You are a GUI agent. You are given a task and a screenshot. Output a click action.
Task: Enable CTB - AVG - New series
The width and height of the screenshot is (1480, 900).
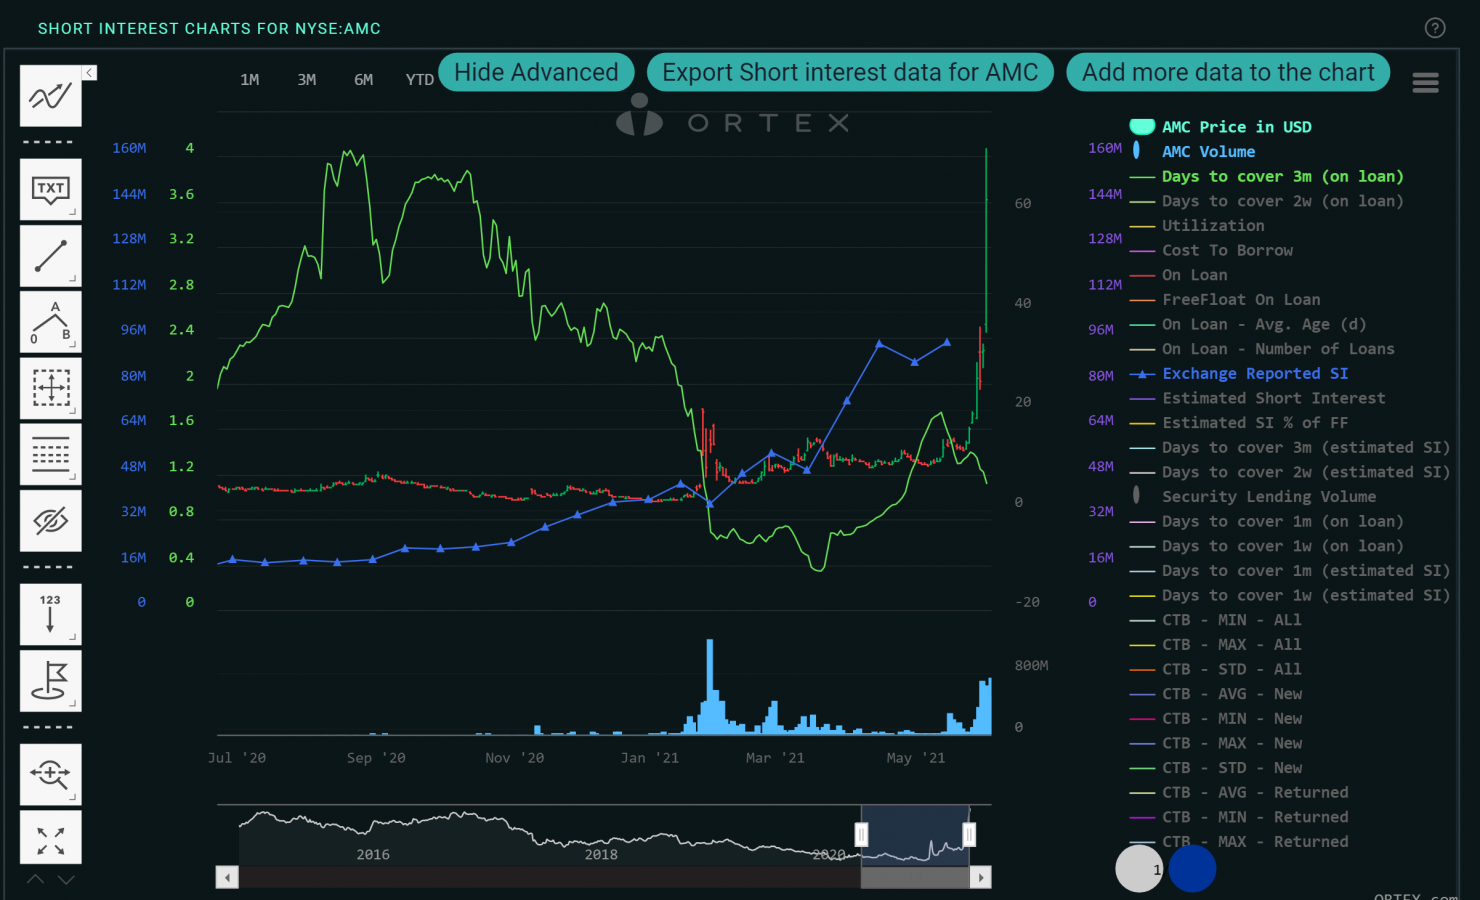coord(1231,694)
